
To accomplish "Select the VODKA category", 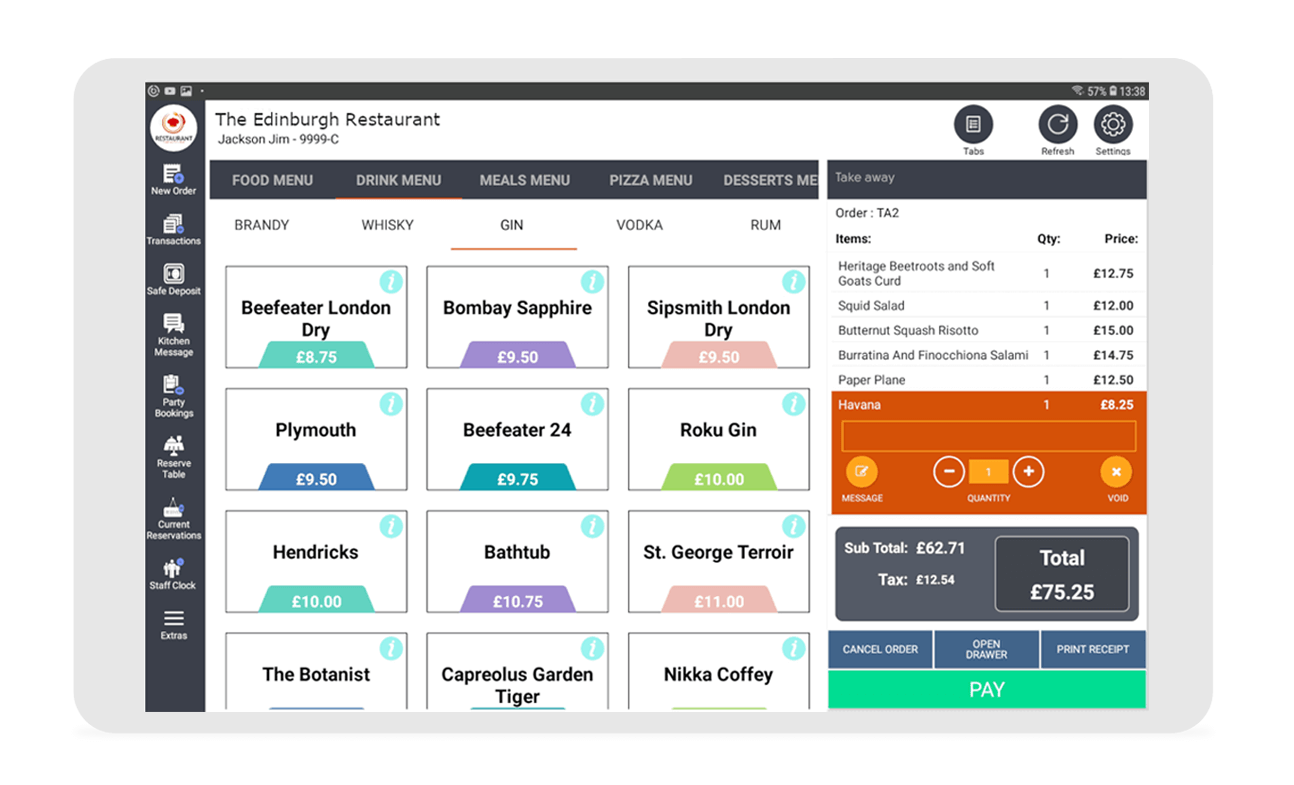I will click(x=639, y=225).
